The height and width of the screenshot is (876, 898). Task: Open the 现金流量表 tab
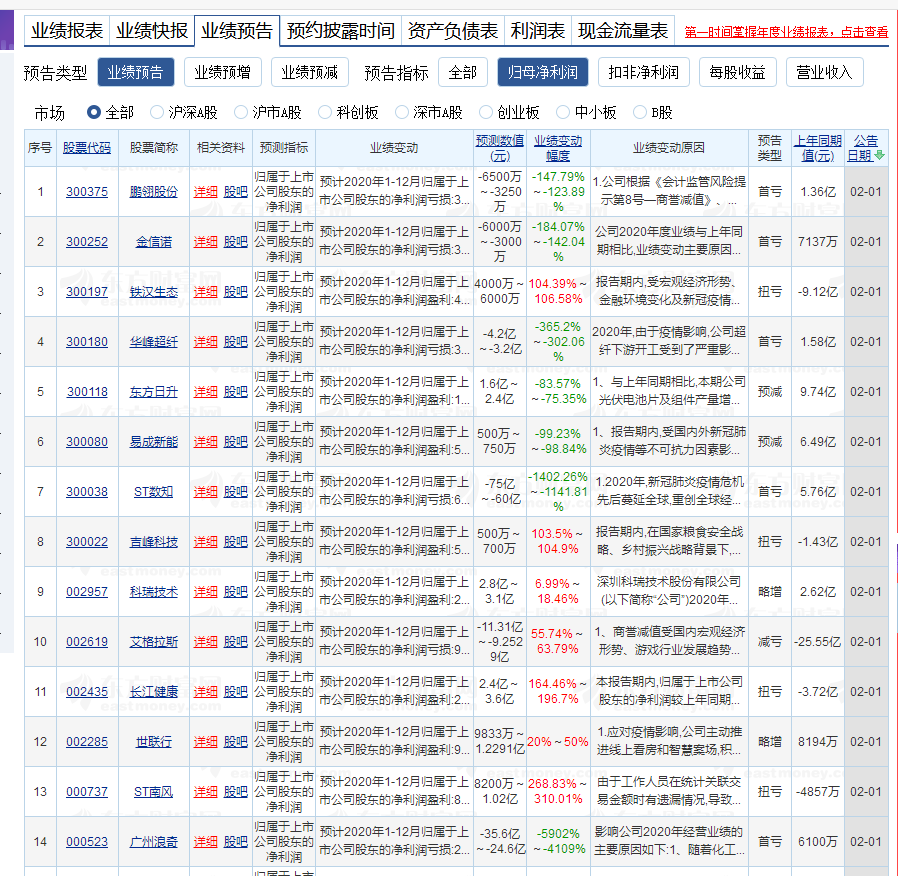[x=623, y=30]
